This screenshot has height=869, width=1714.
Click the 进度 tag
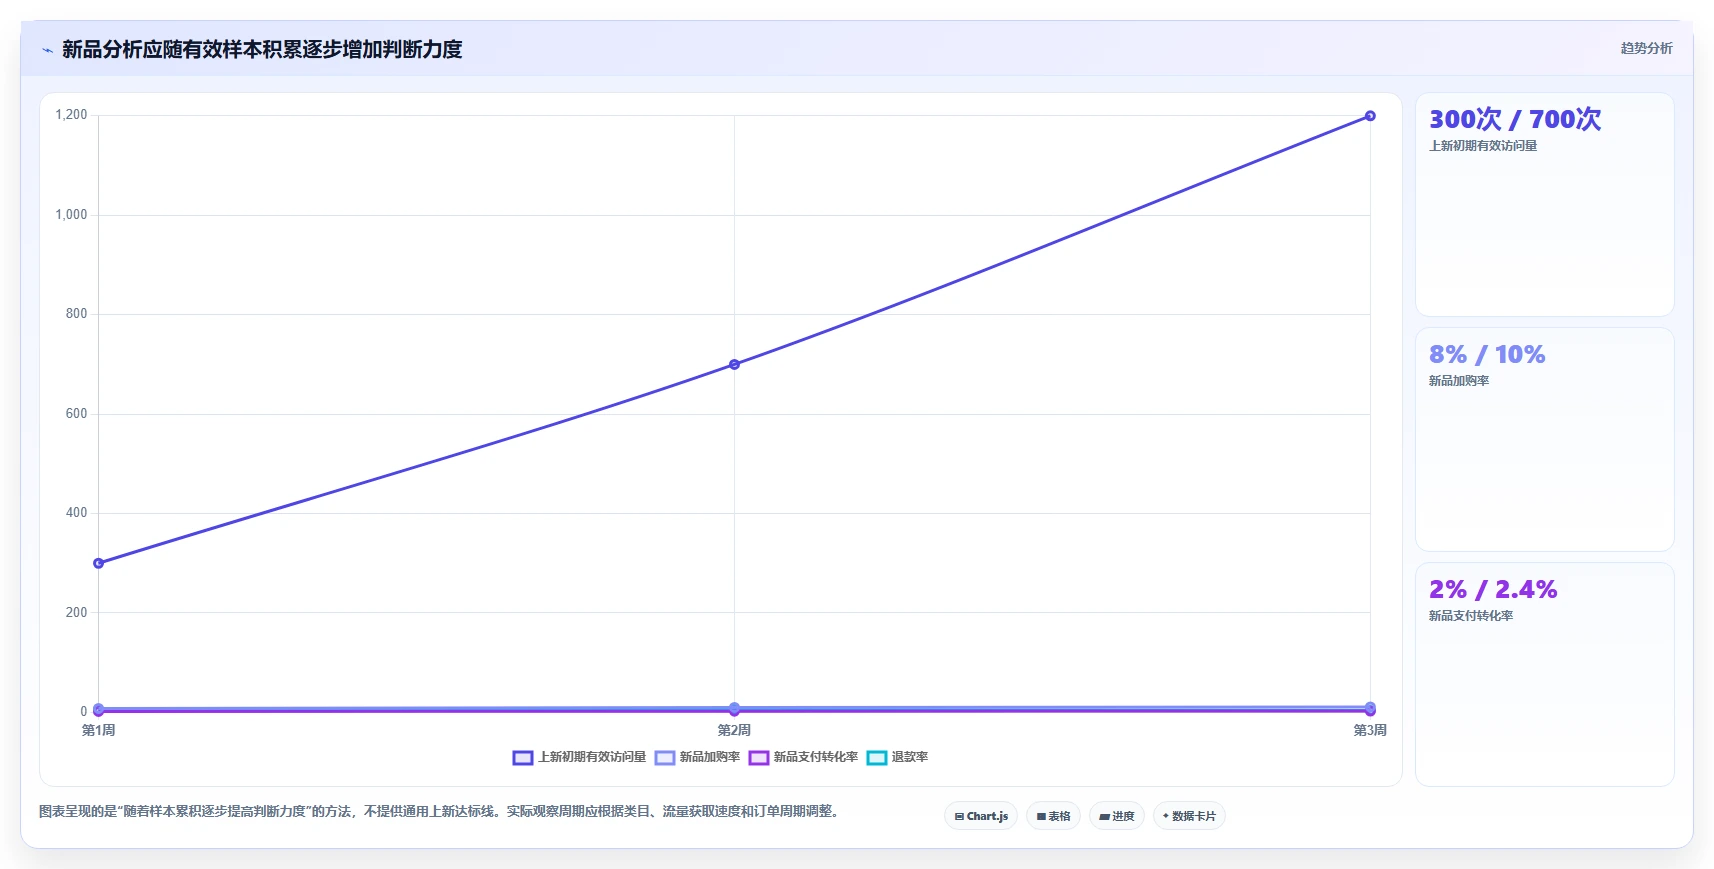1117,816
